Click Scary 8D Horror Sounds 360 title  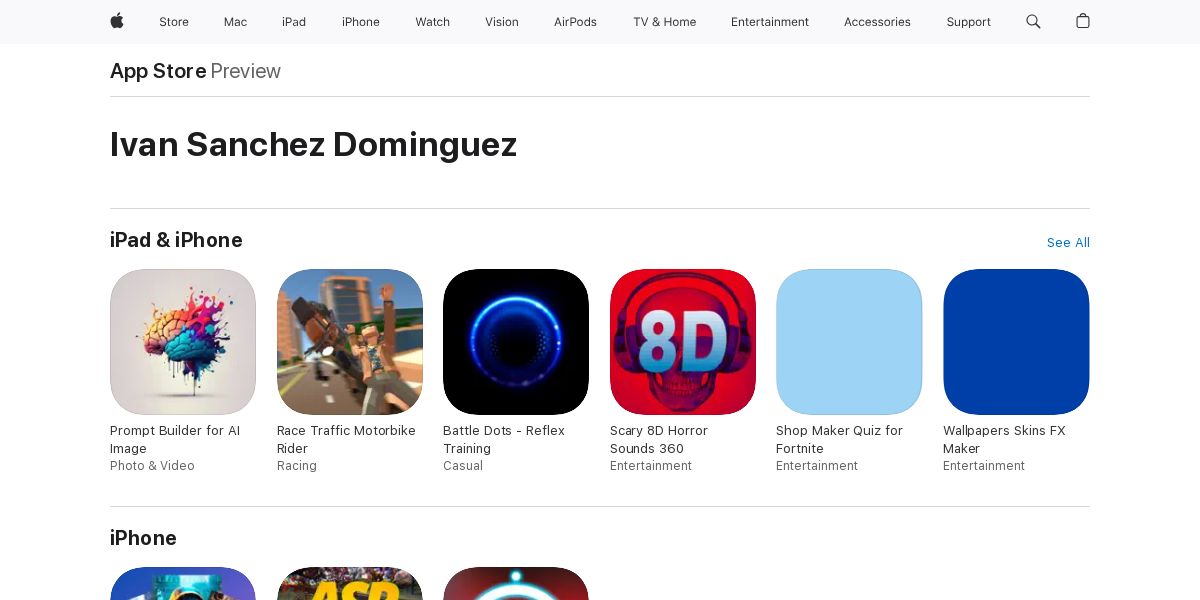[x=659, y=440]
